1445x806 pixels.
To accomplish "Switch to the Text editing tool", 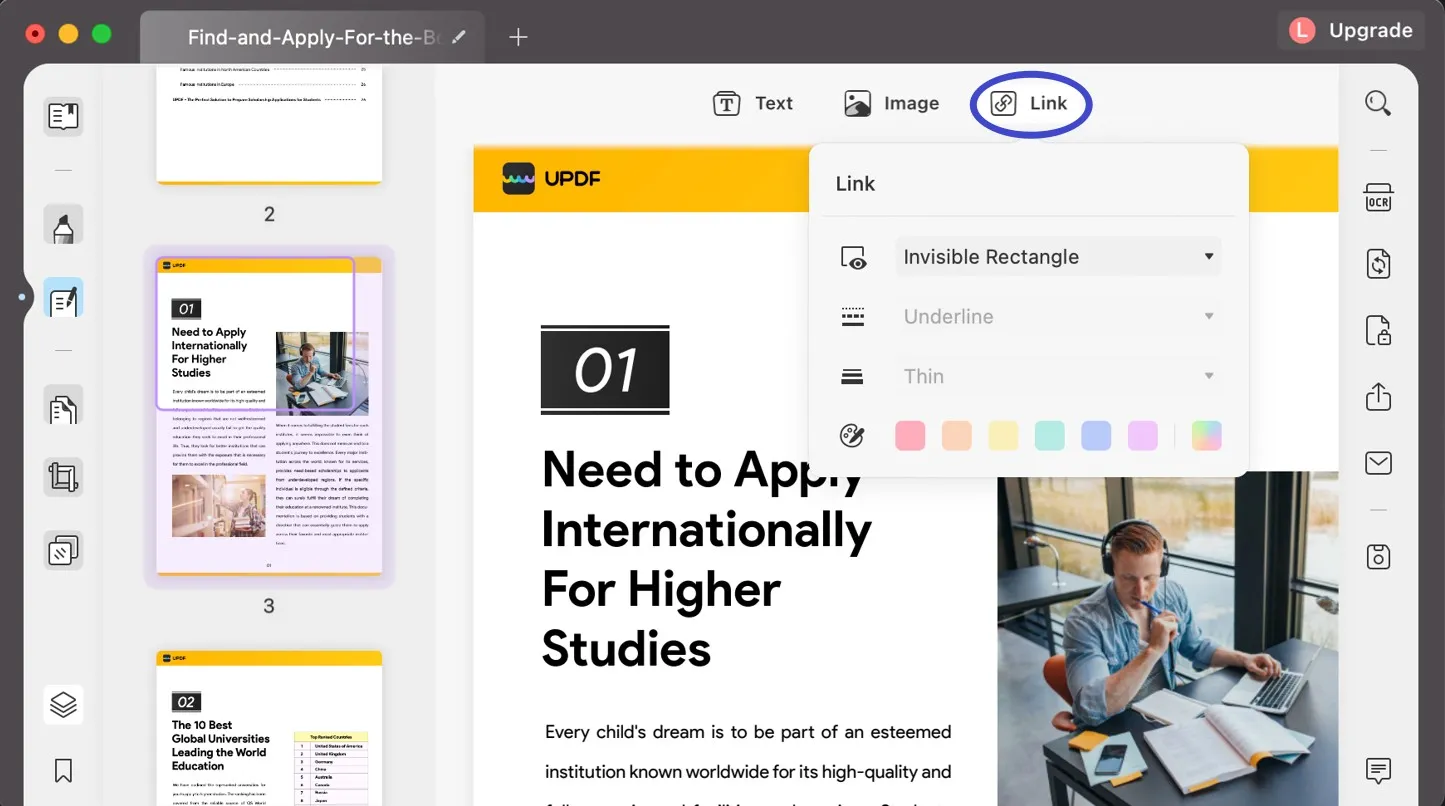I will point(753,103).
